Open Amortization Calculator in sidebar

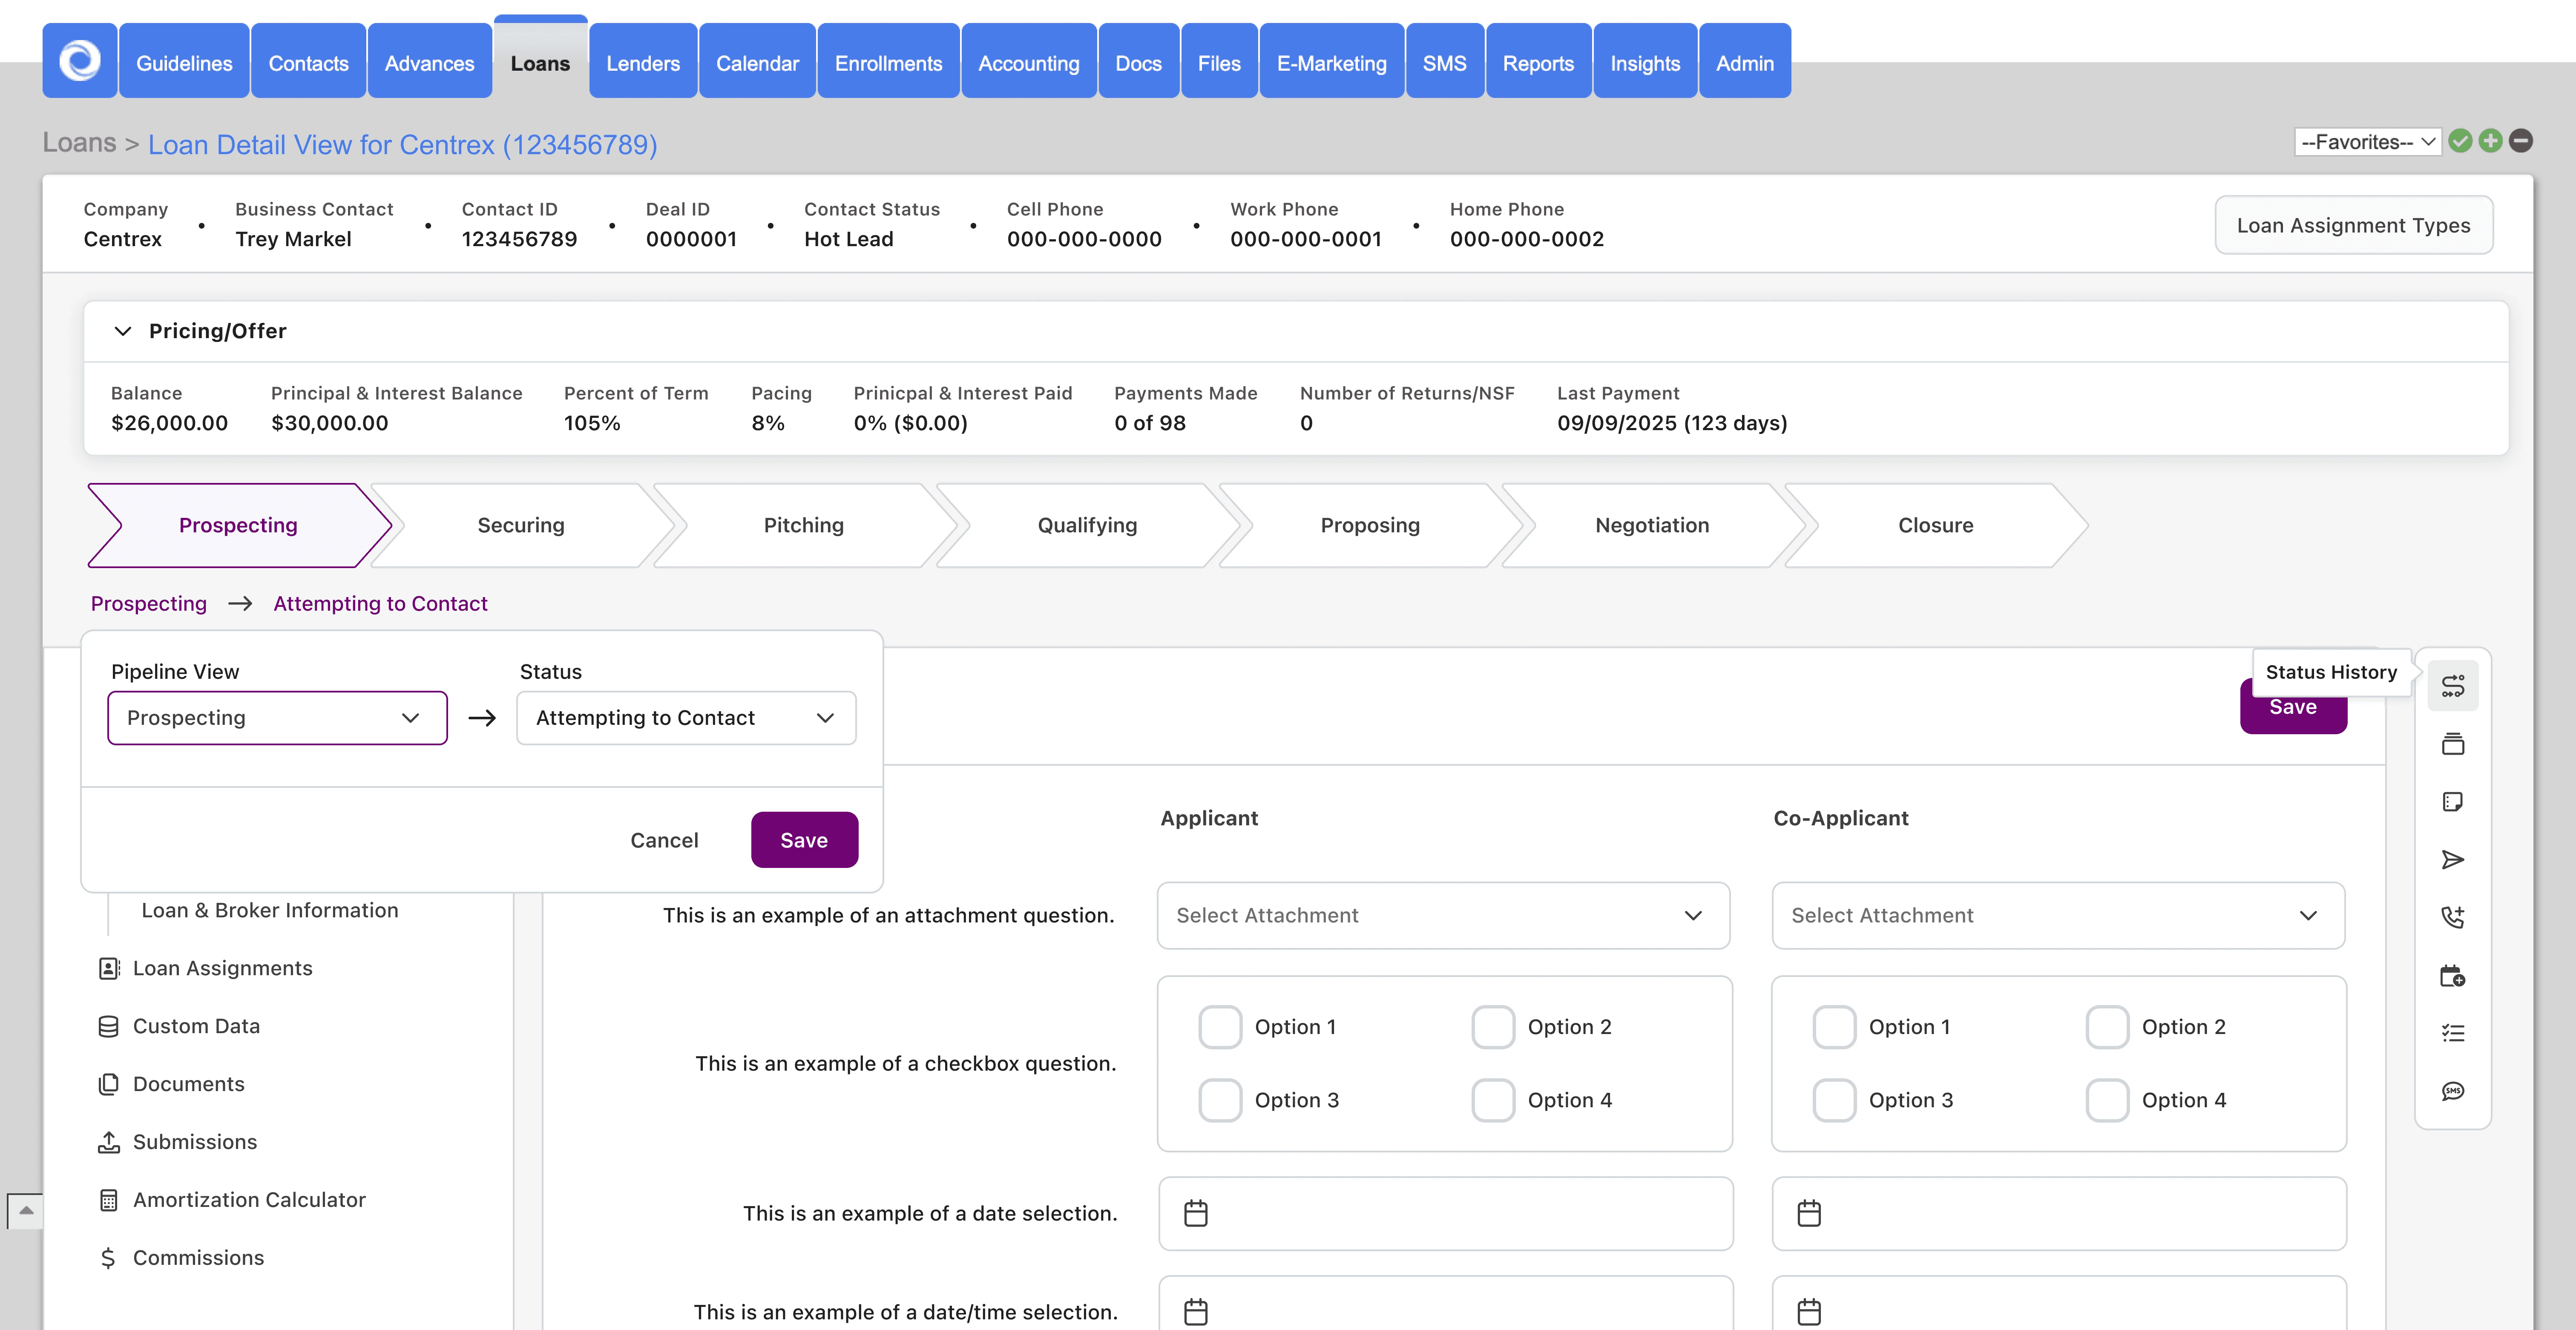tap(249, 1200)
